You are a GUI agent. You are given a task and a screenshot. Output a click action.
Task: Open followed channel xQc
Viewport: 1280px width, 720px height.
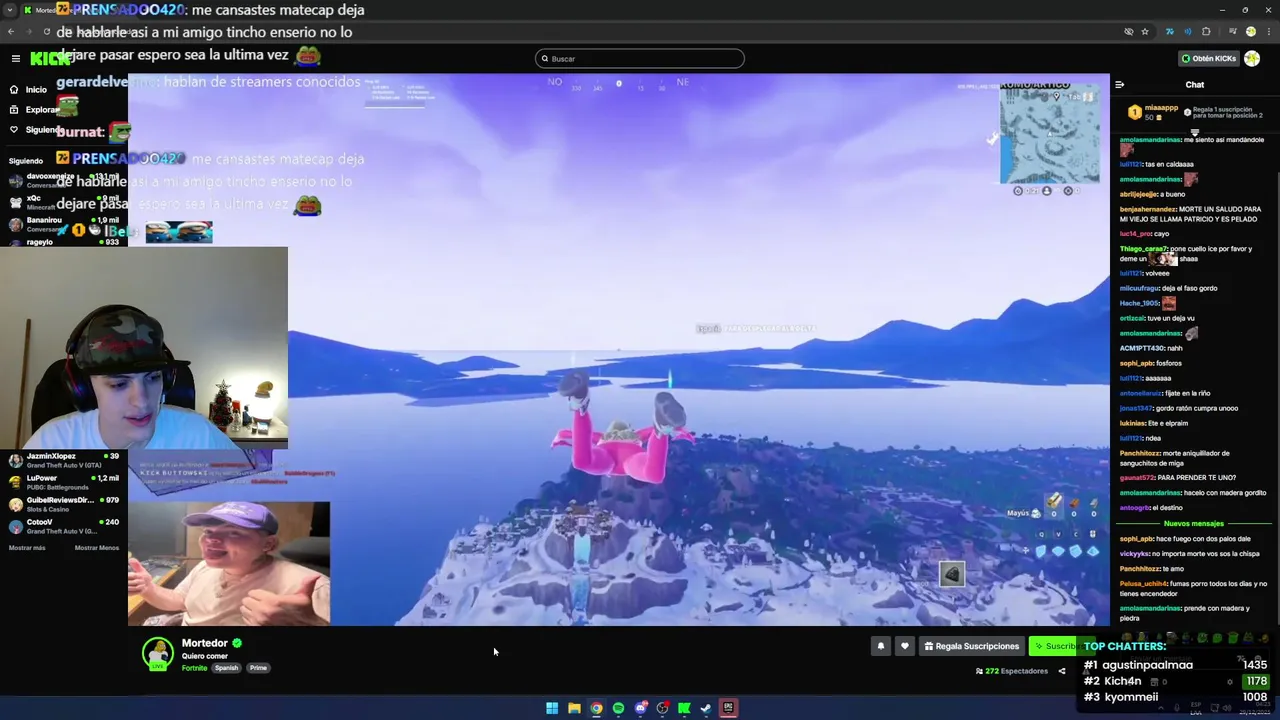[x=64, y=202]
